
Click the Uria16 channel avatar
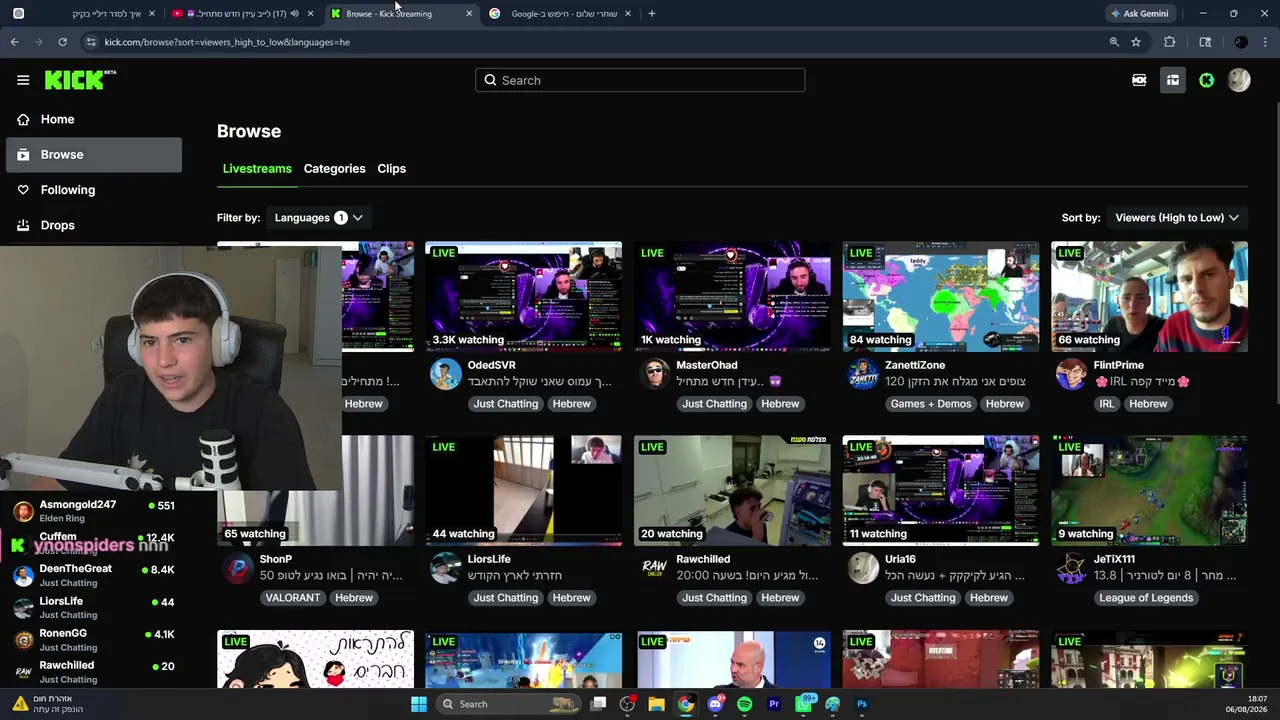coord(863,568)
